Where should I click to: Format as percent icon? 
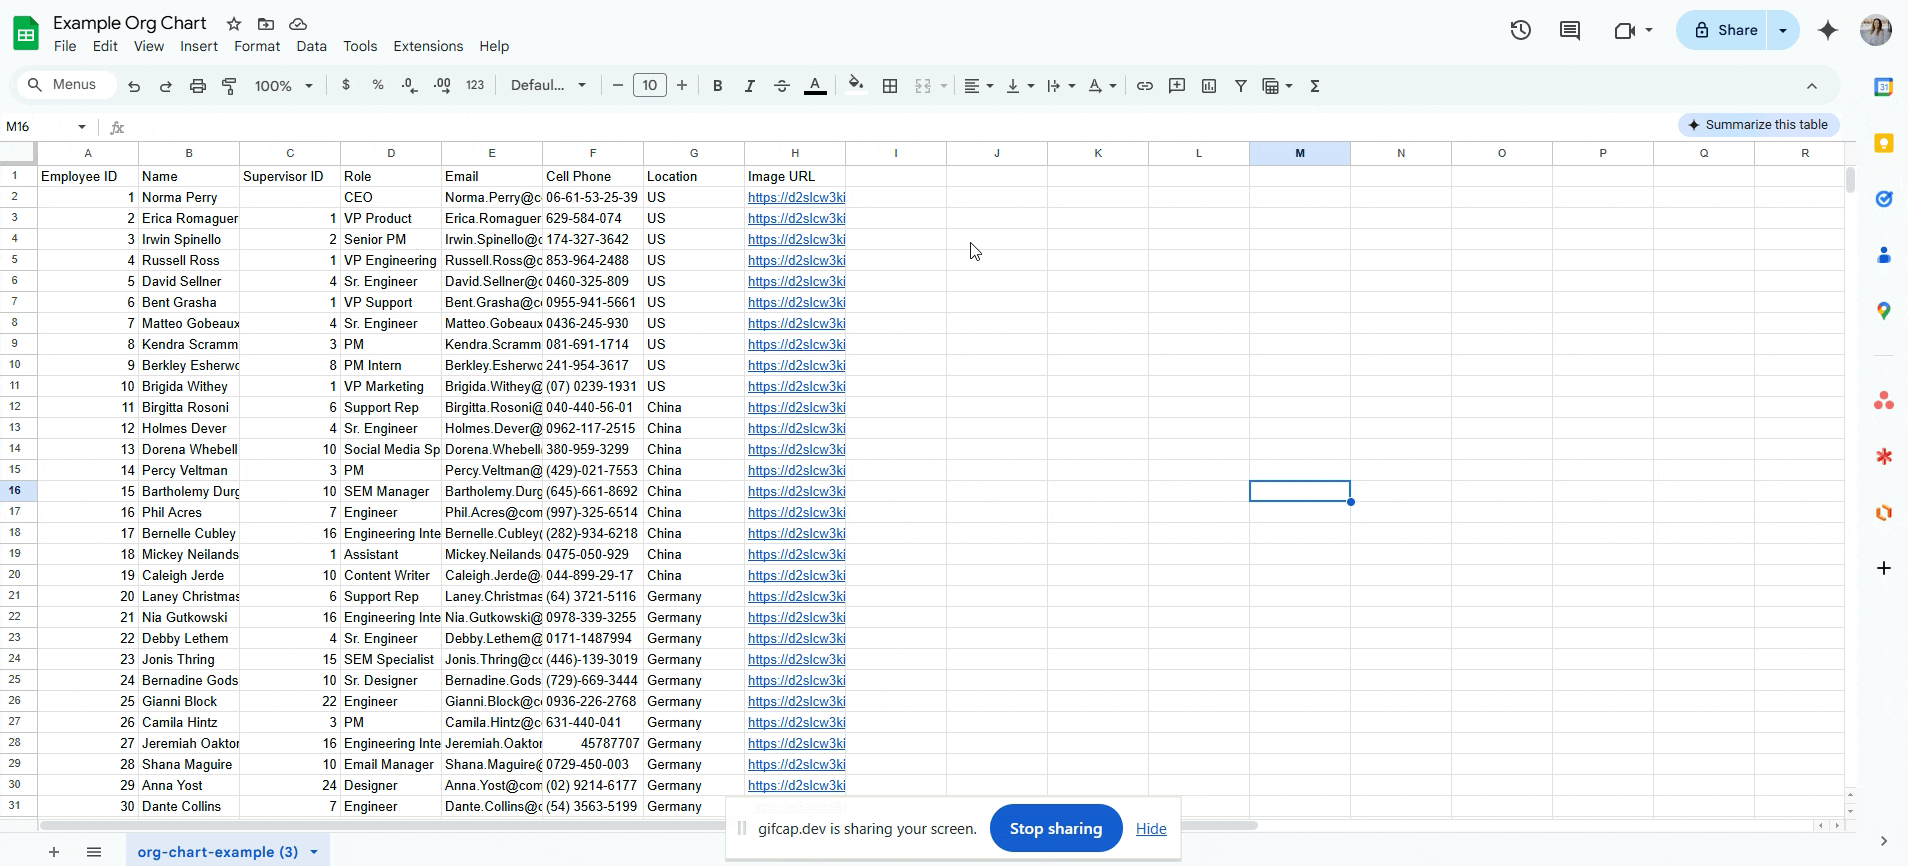pyautogui.click(x=378, y=85)
